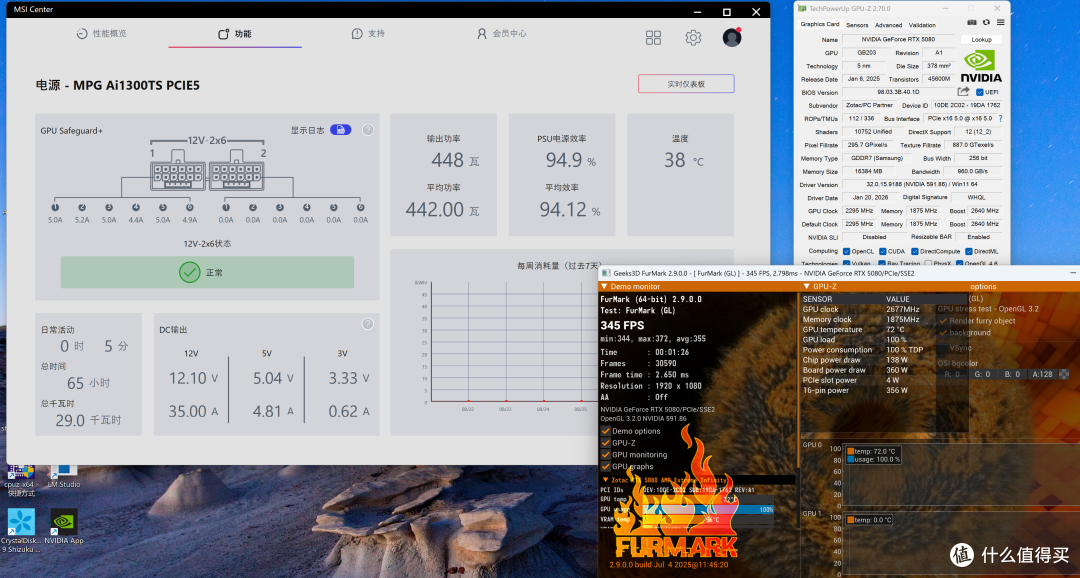Click 12.10 V reading in DC输出
Image resolution: width=1080 pixels, height=578 pixels.
pos(193,378)
